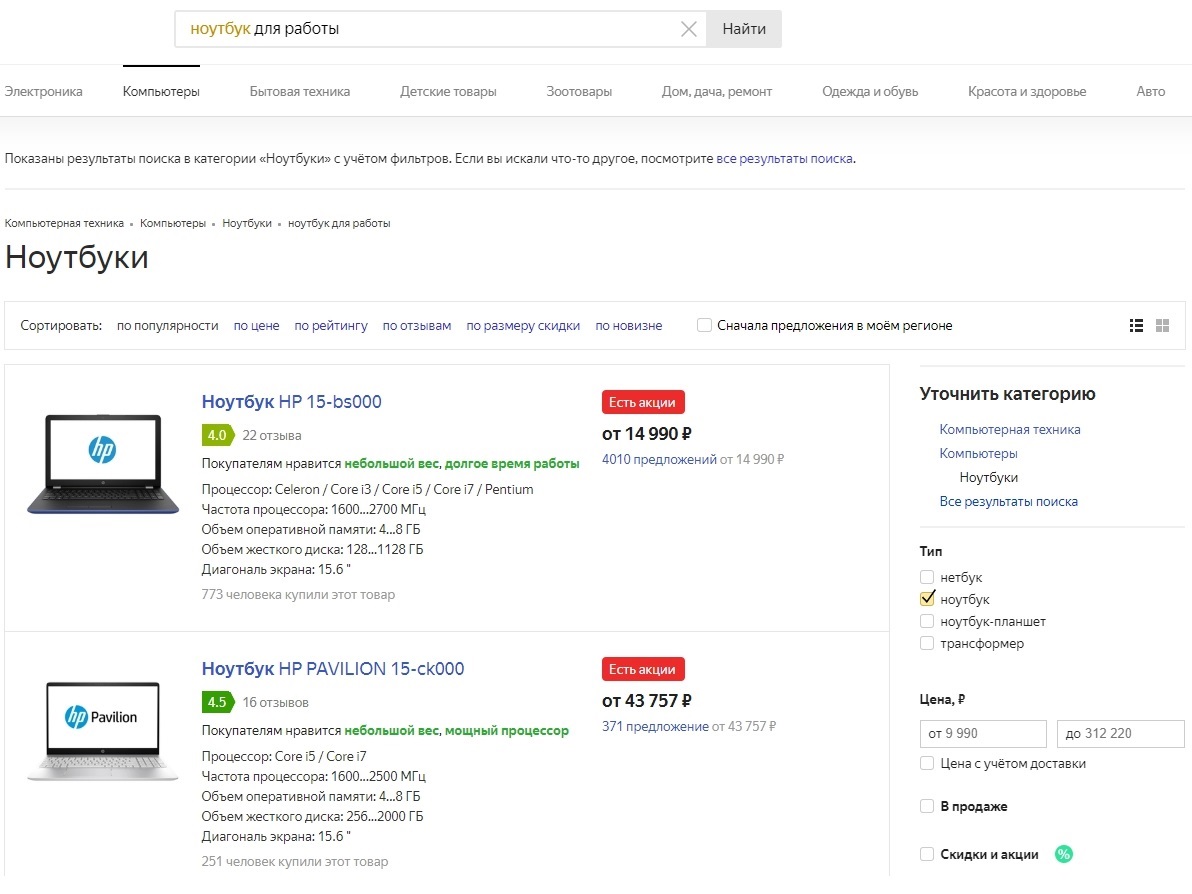
Task: Sort results 'по отзывам'
Action: [417, 325]
